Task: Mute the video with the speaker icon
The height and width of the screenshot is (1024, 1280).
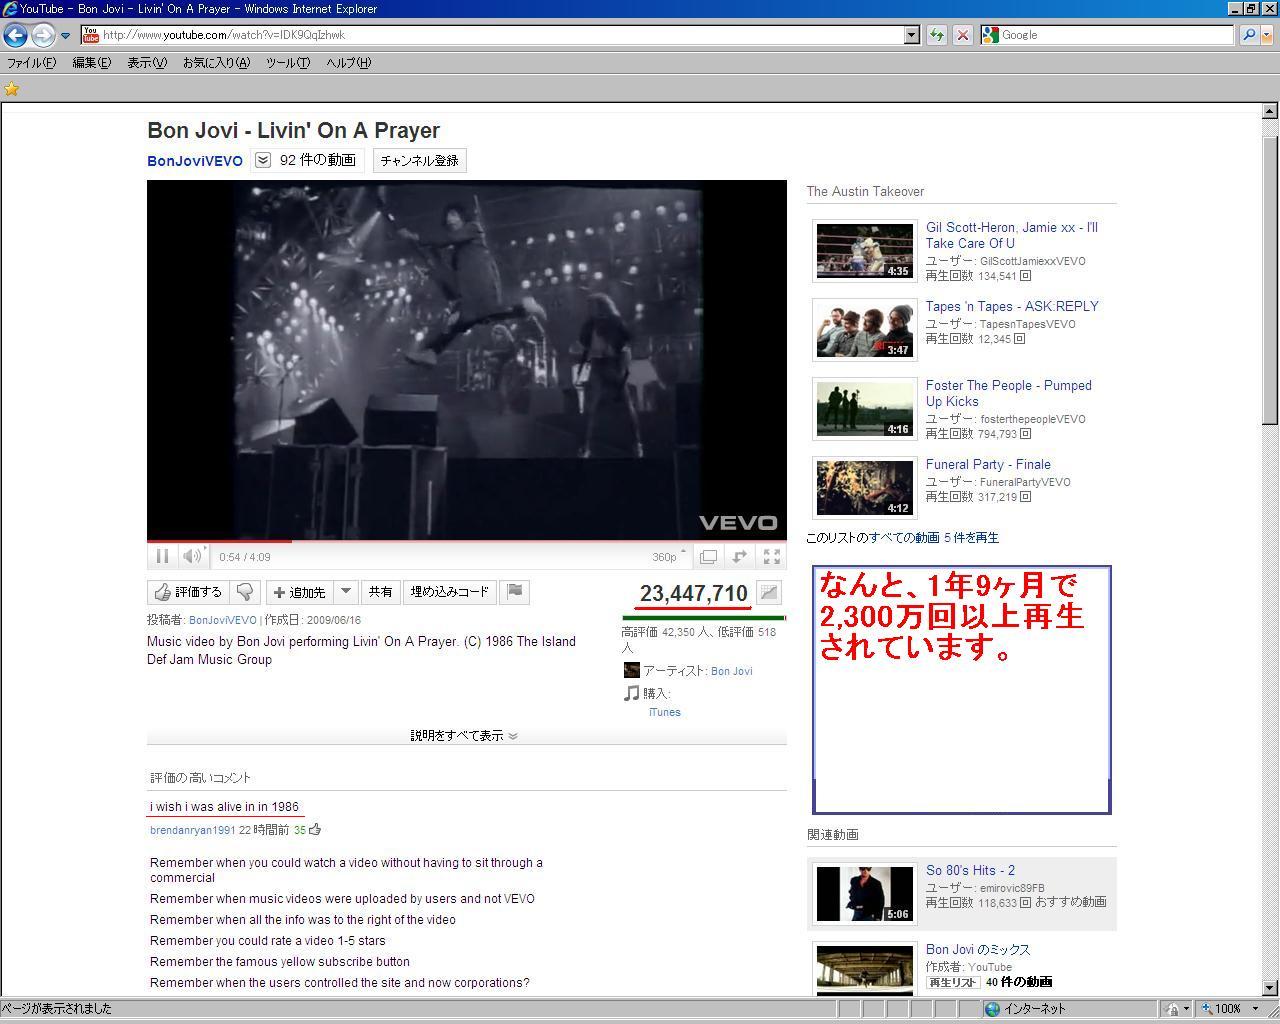Action: [x=192, y=556]
